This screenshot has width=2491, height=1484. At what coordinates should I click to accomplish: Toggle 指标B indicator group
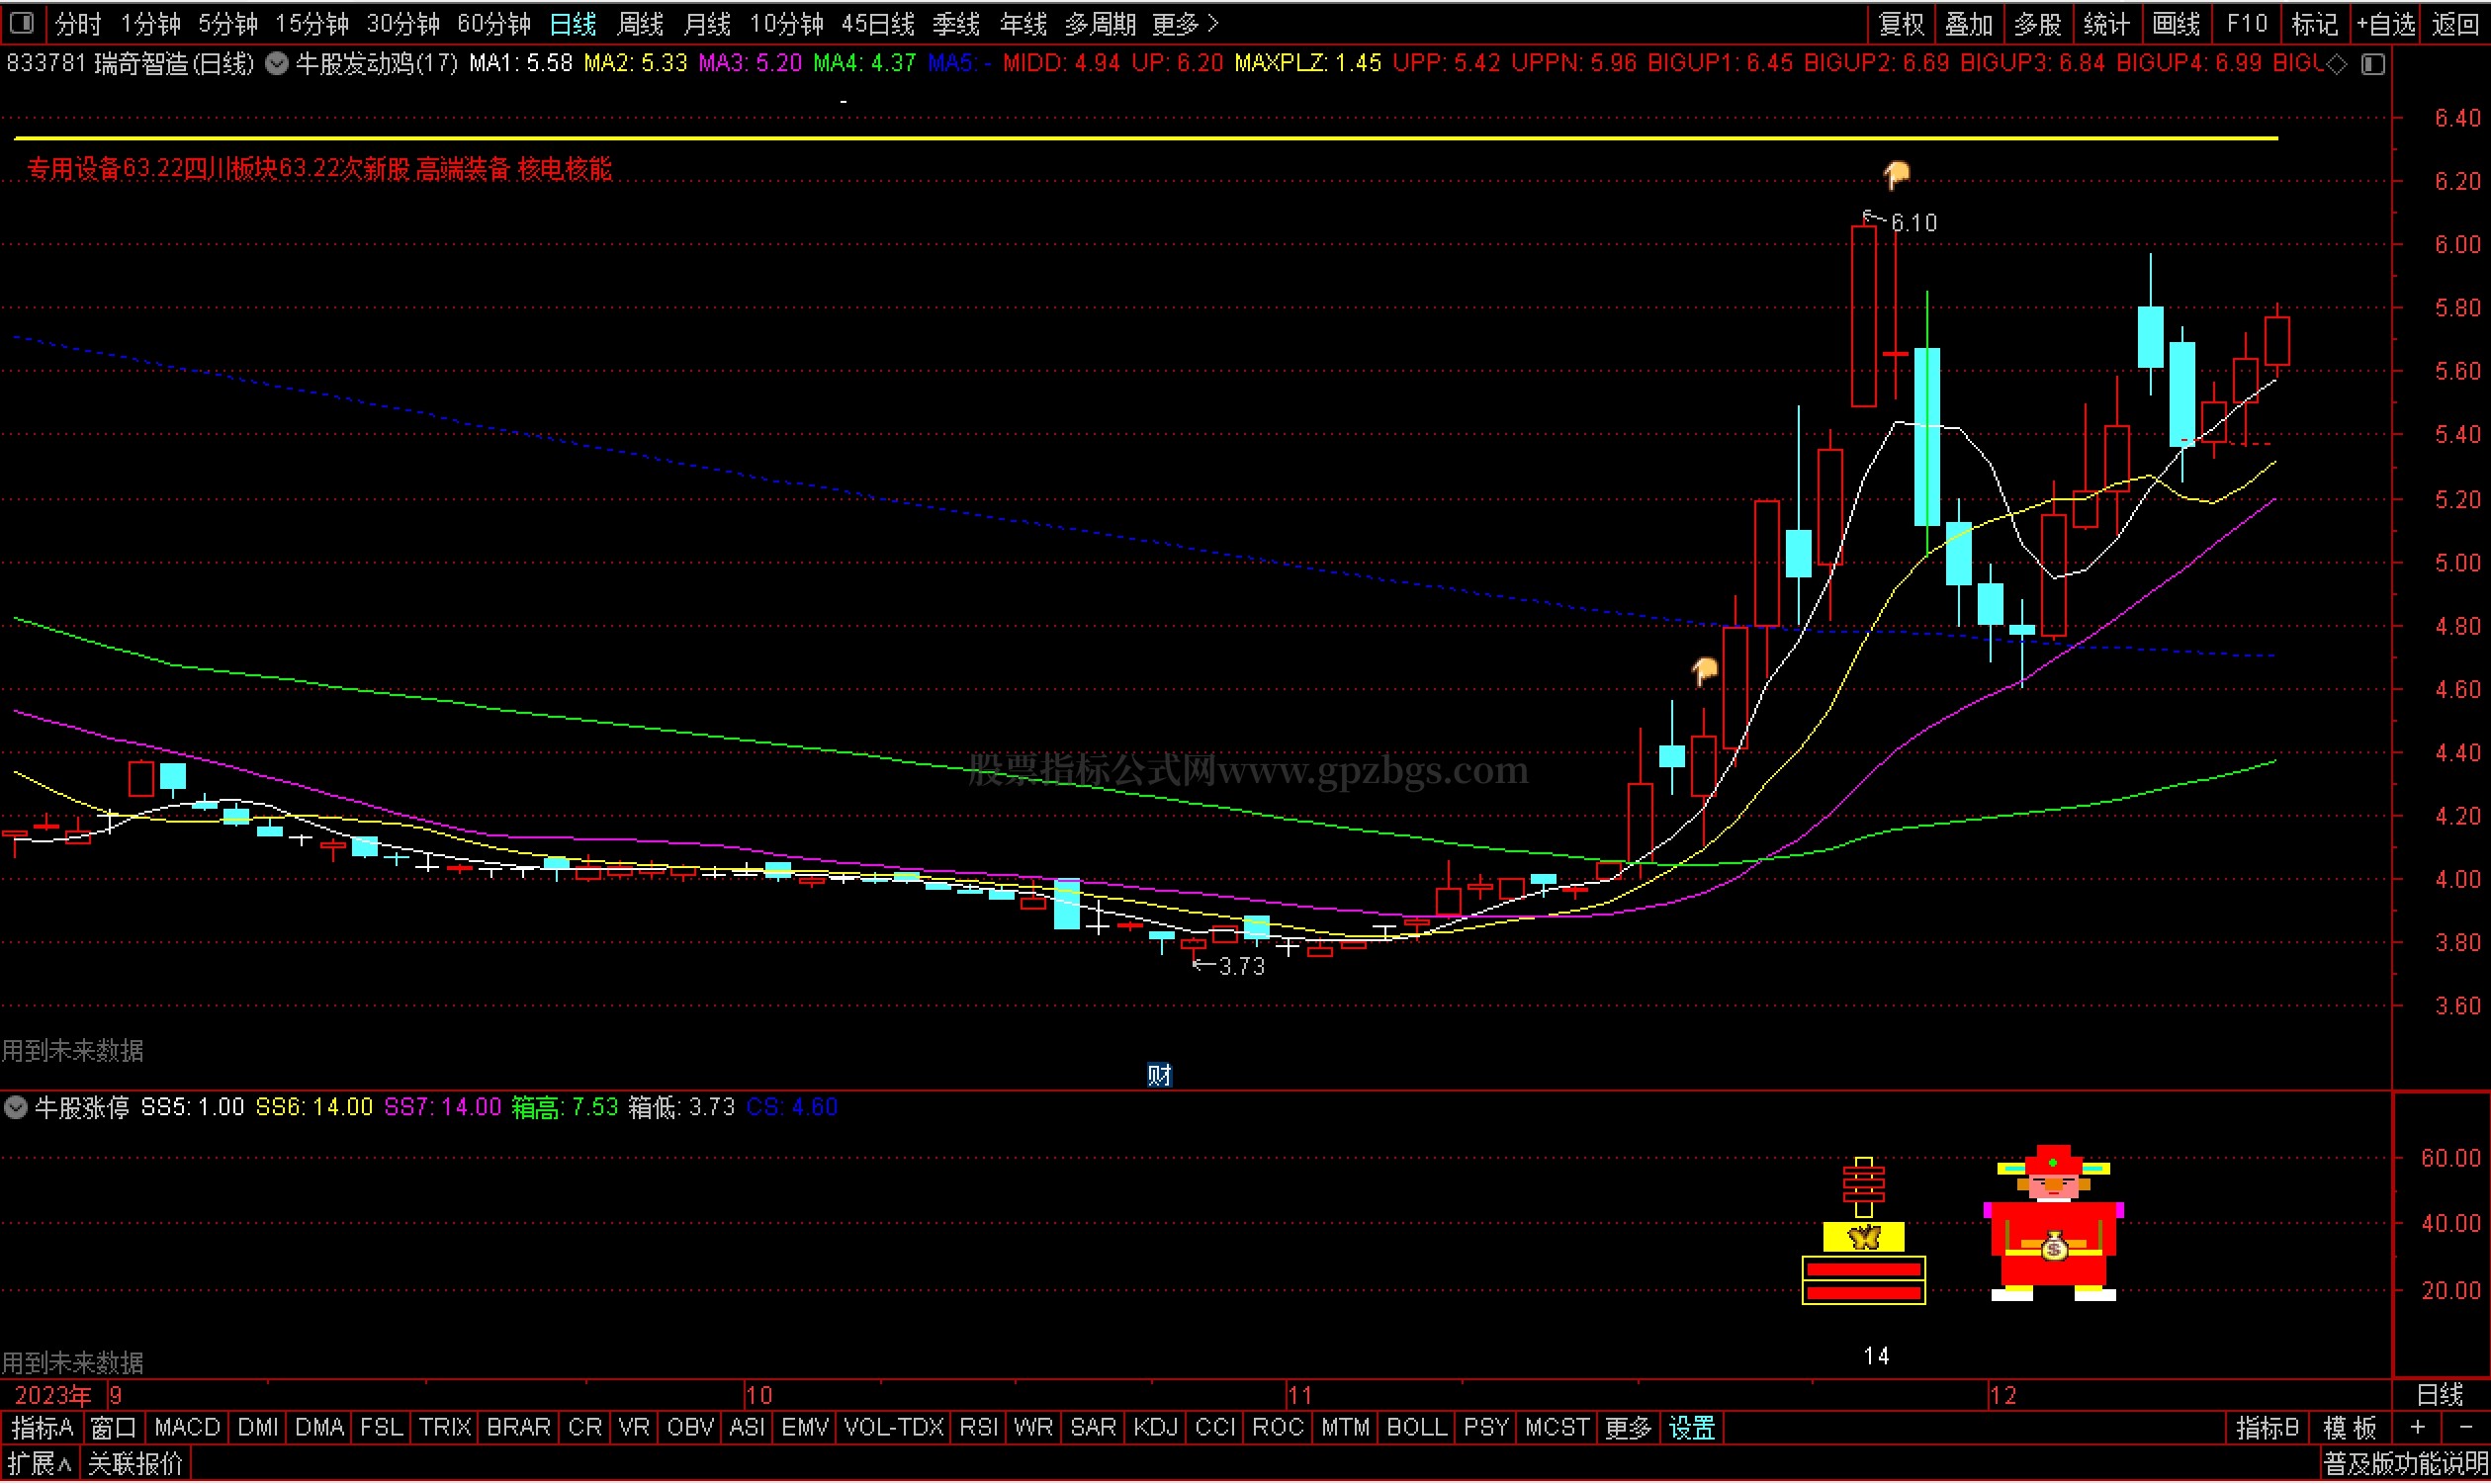click(2267, 1429)
